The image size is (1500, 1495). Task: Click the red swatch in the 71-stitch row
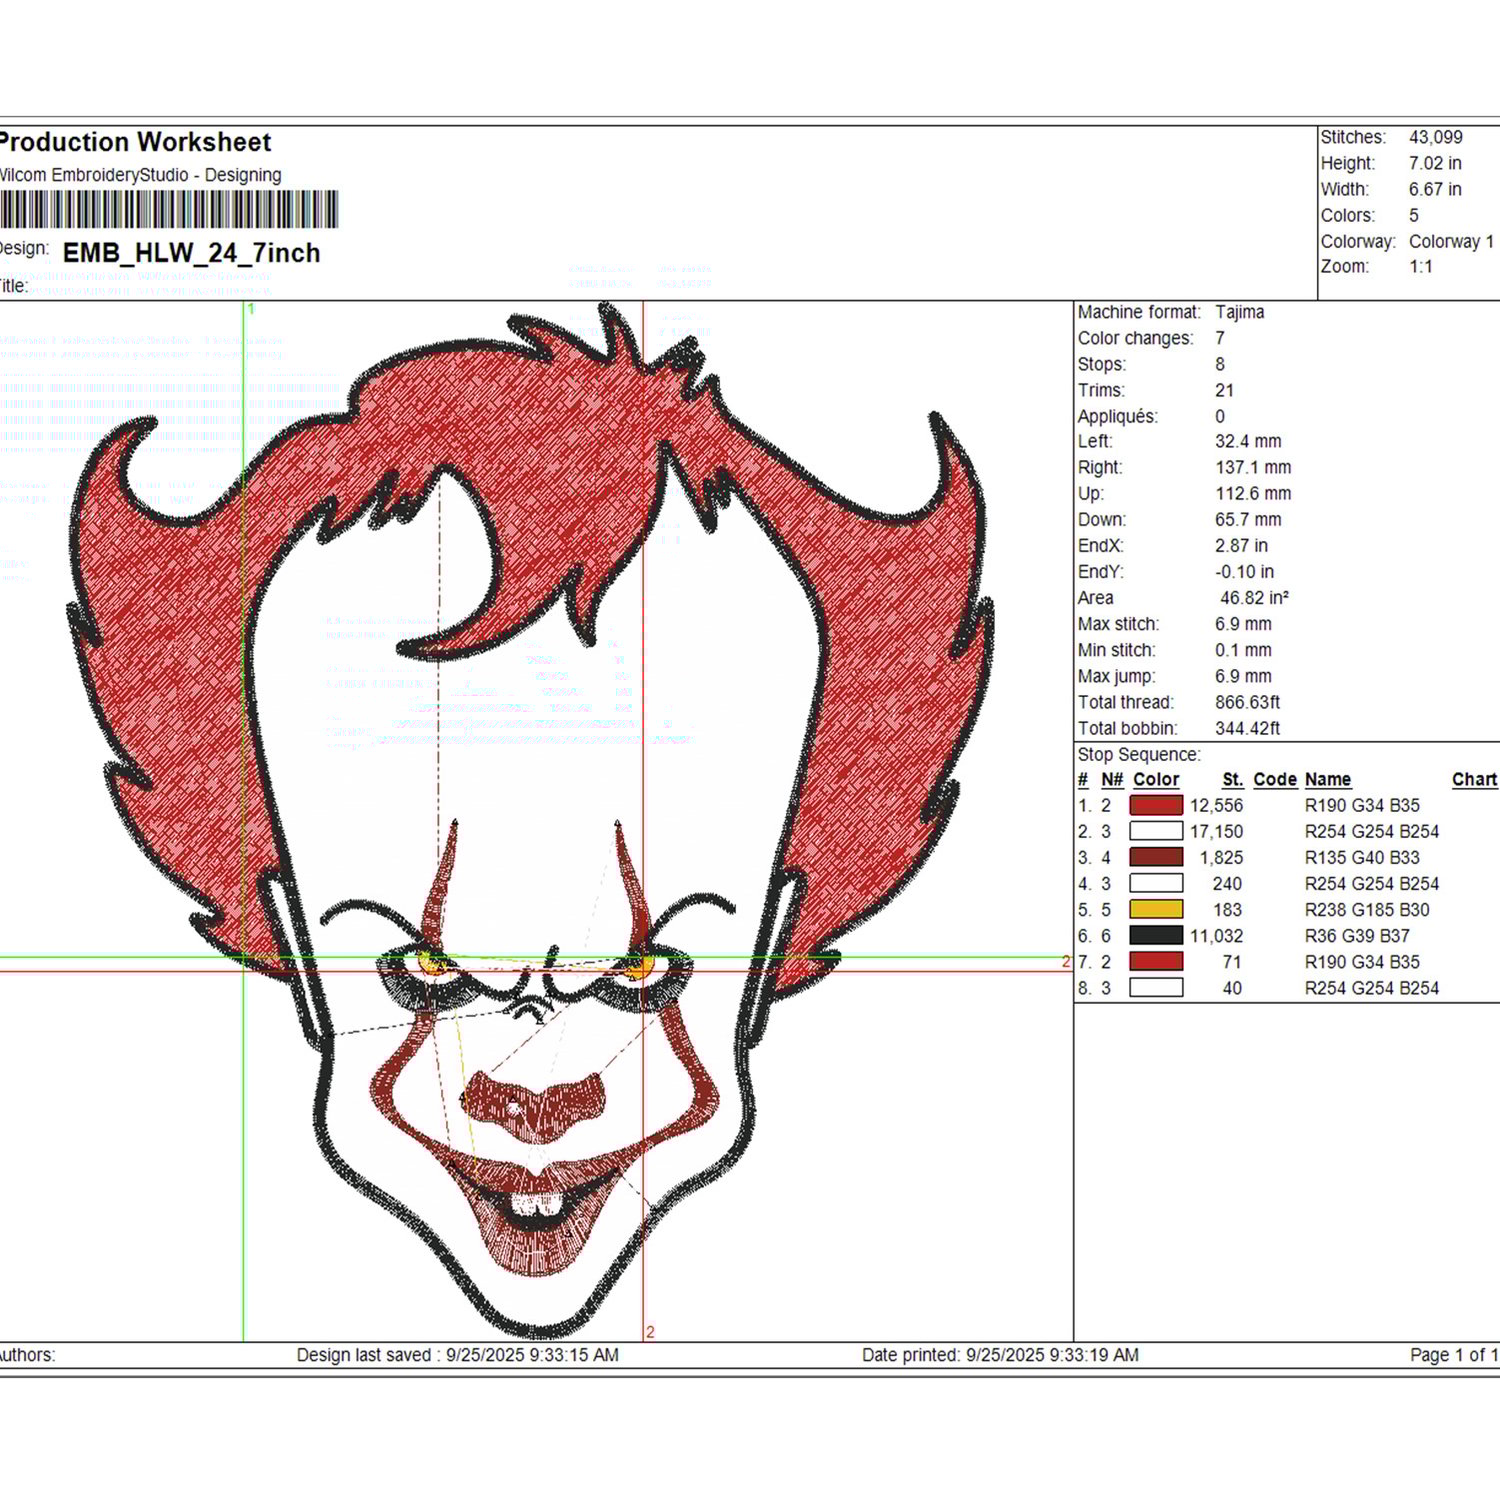1156,961
